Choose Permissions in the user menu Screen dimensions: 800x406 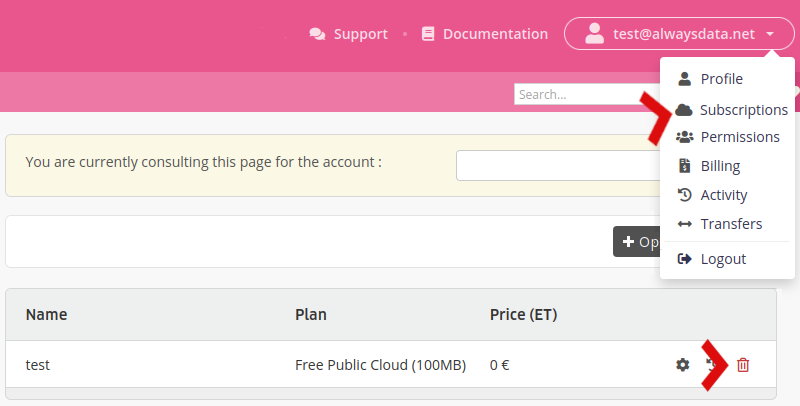point(739,137)
